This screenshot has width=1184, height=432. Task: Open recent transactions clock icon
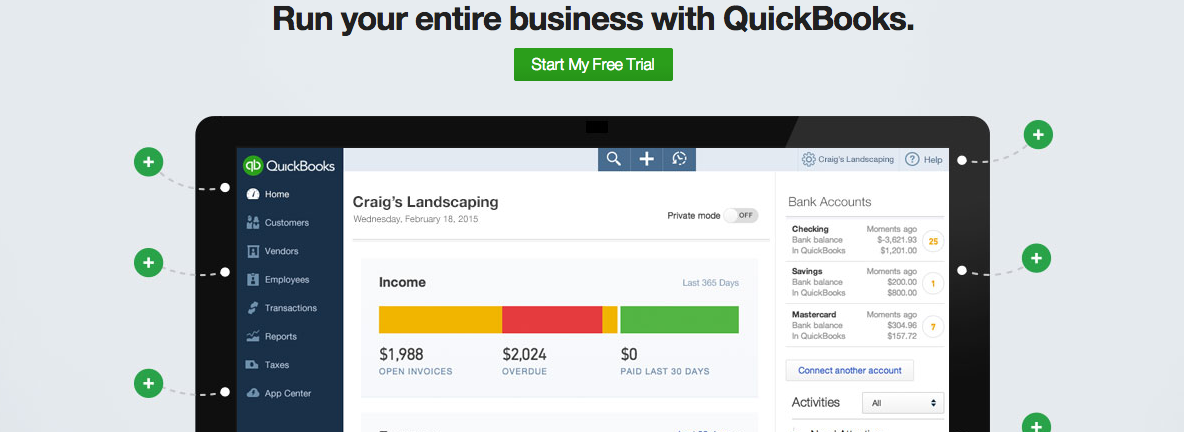(x=679, y=159)
